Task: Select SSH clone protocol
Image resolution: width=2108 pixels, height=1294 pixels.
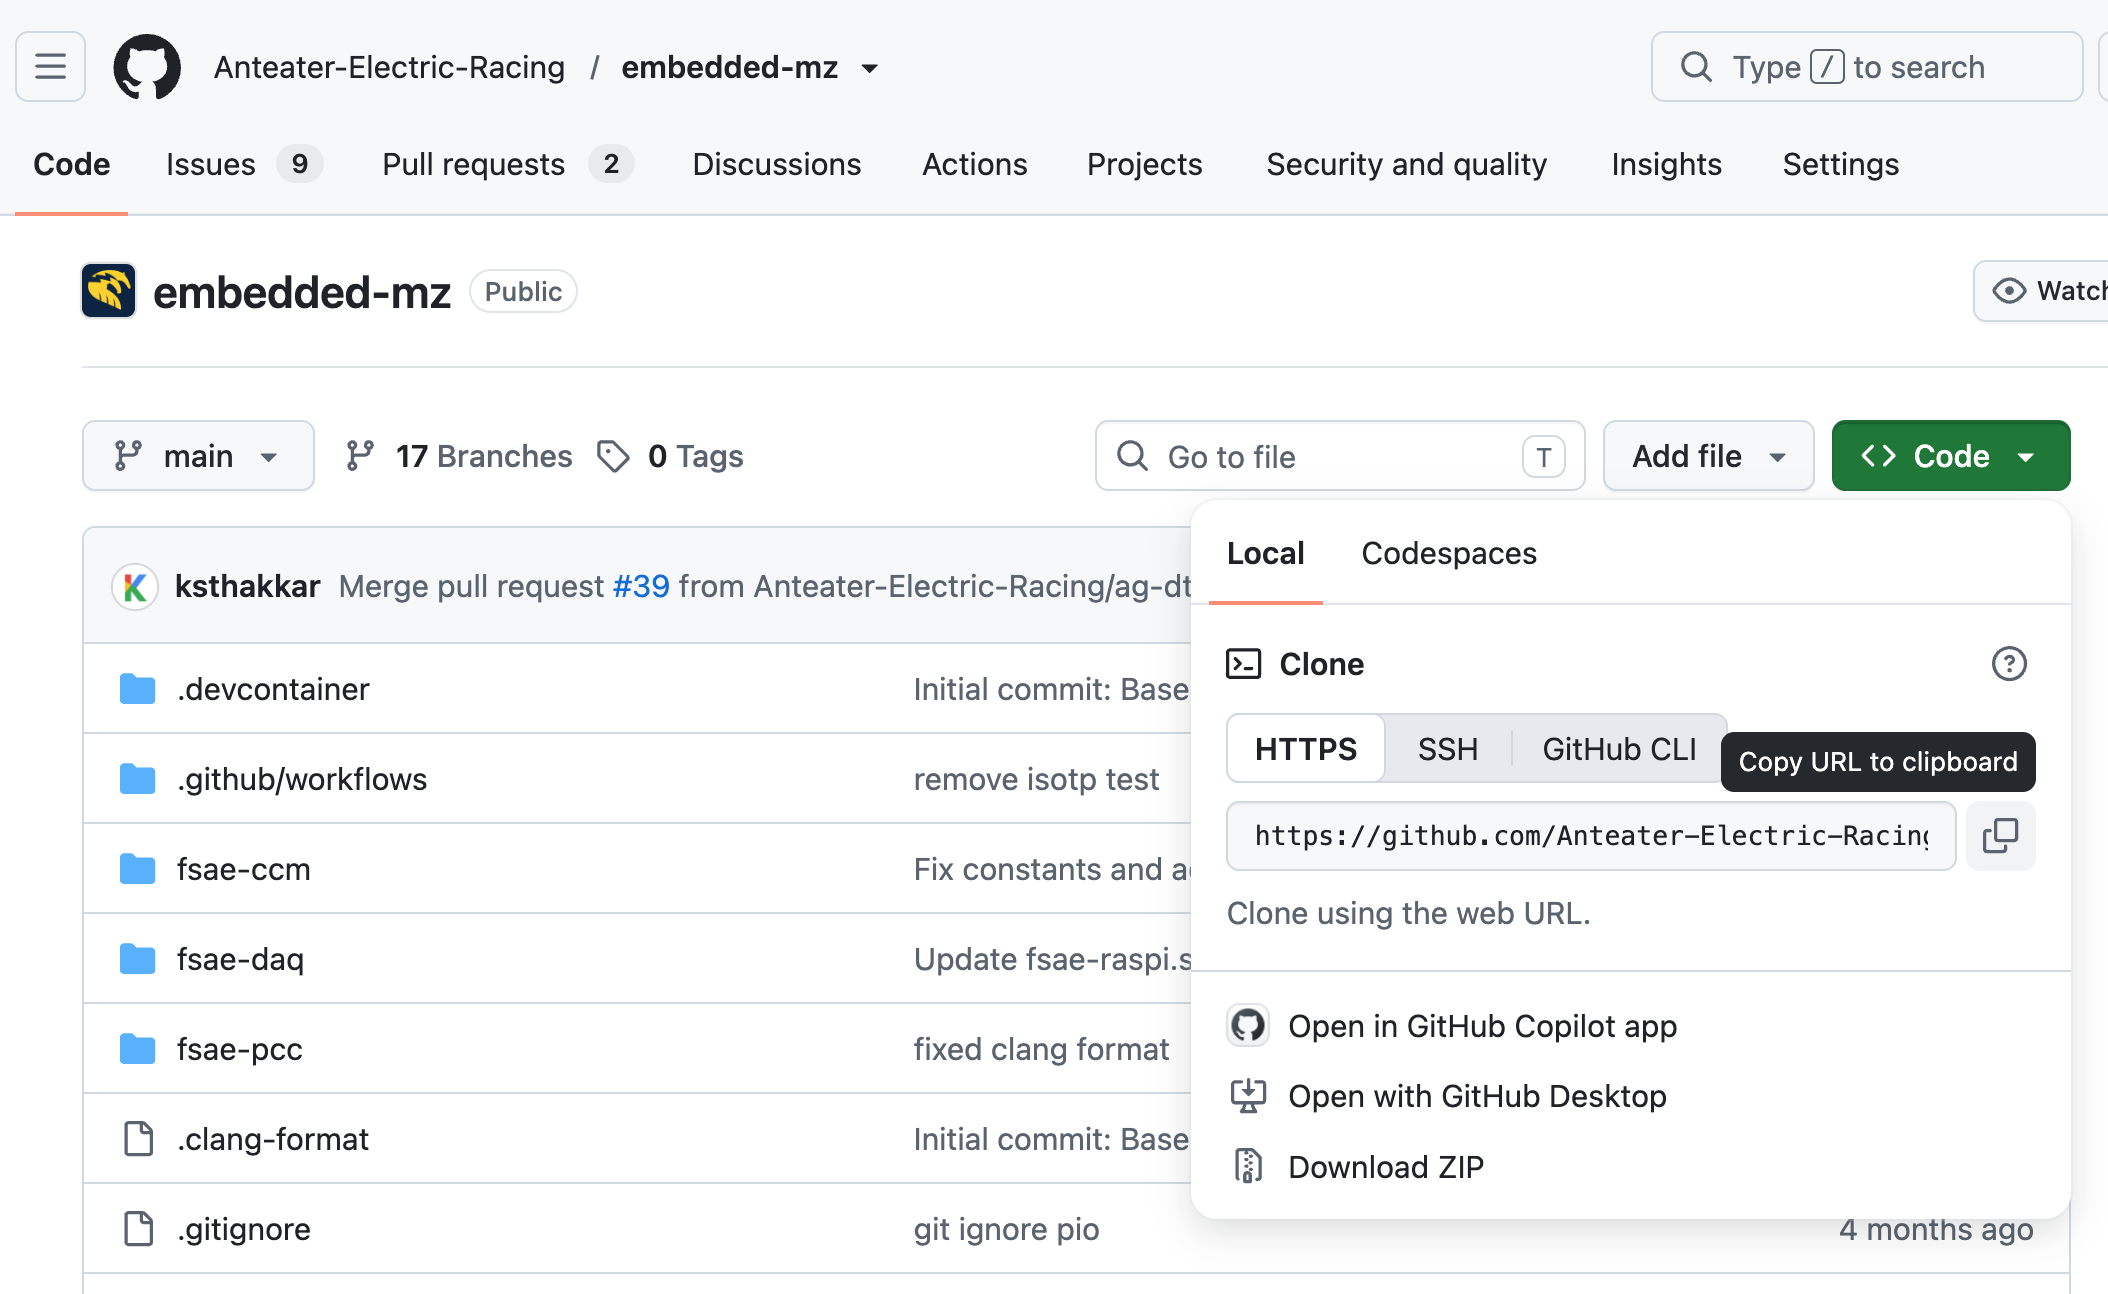Action: click(x=1448, y=748)
